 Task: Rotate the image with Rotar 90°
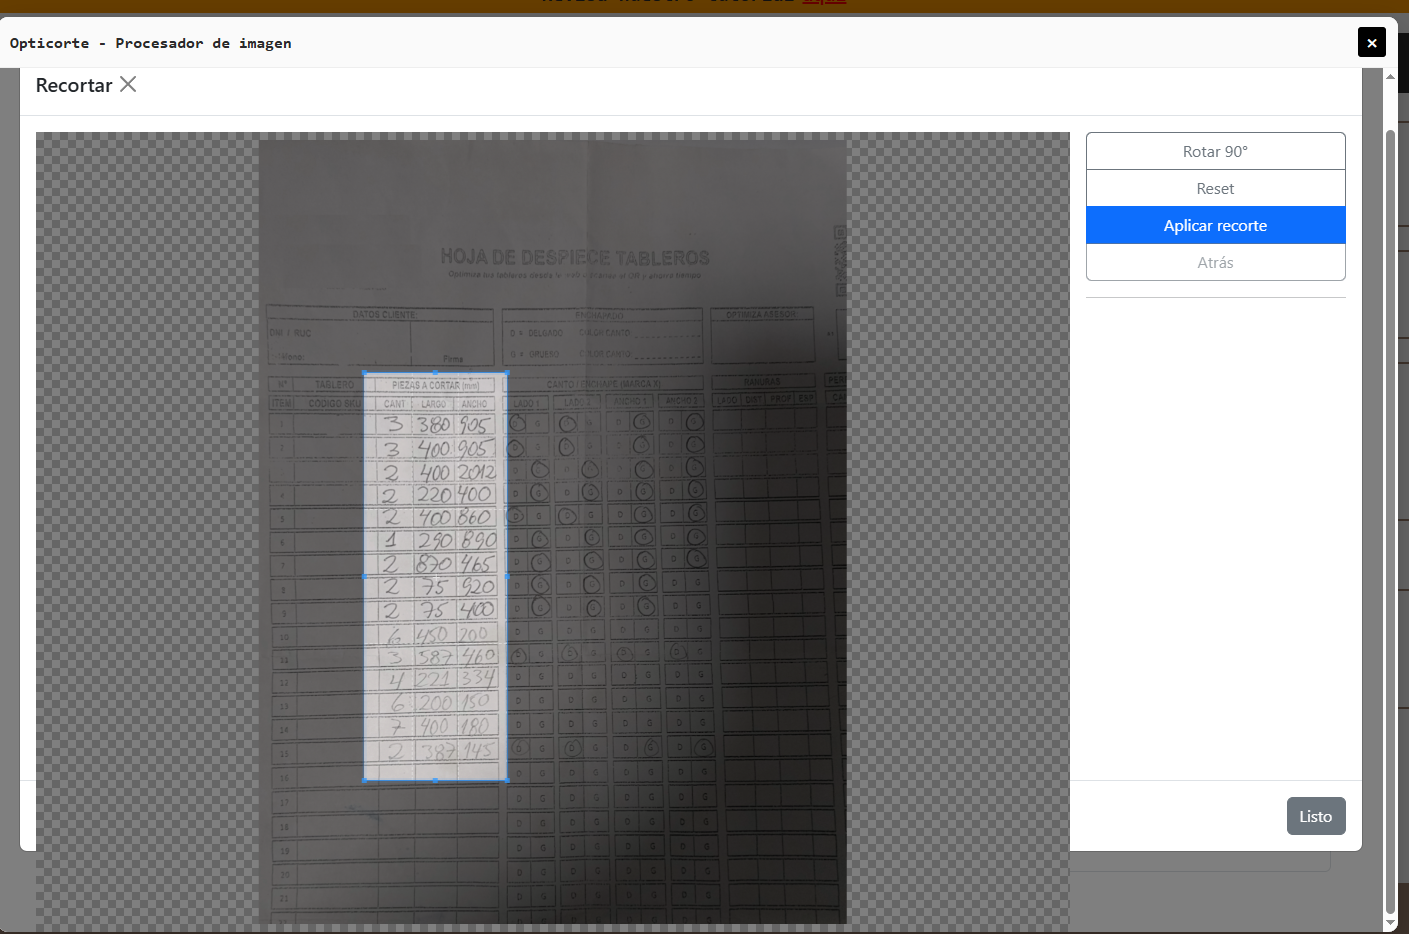[x=1215, y=151]
